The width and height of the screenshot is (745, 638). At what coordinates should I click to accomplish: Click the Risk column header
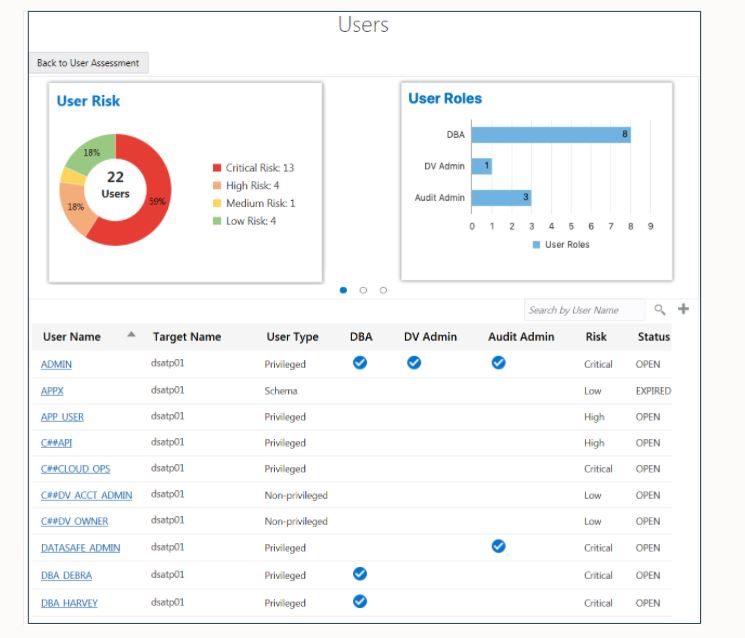click(596, 337)
